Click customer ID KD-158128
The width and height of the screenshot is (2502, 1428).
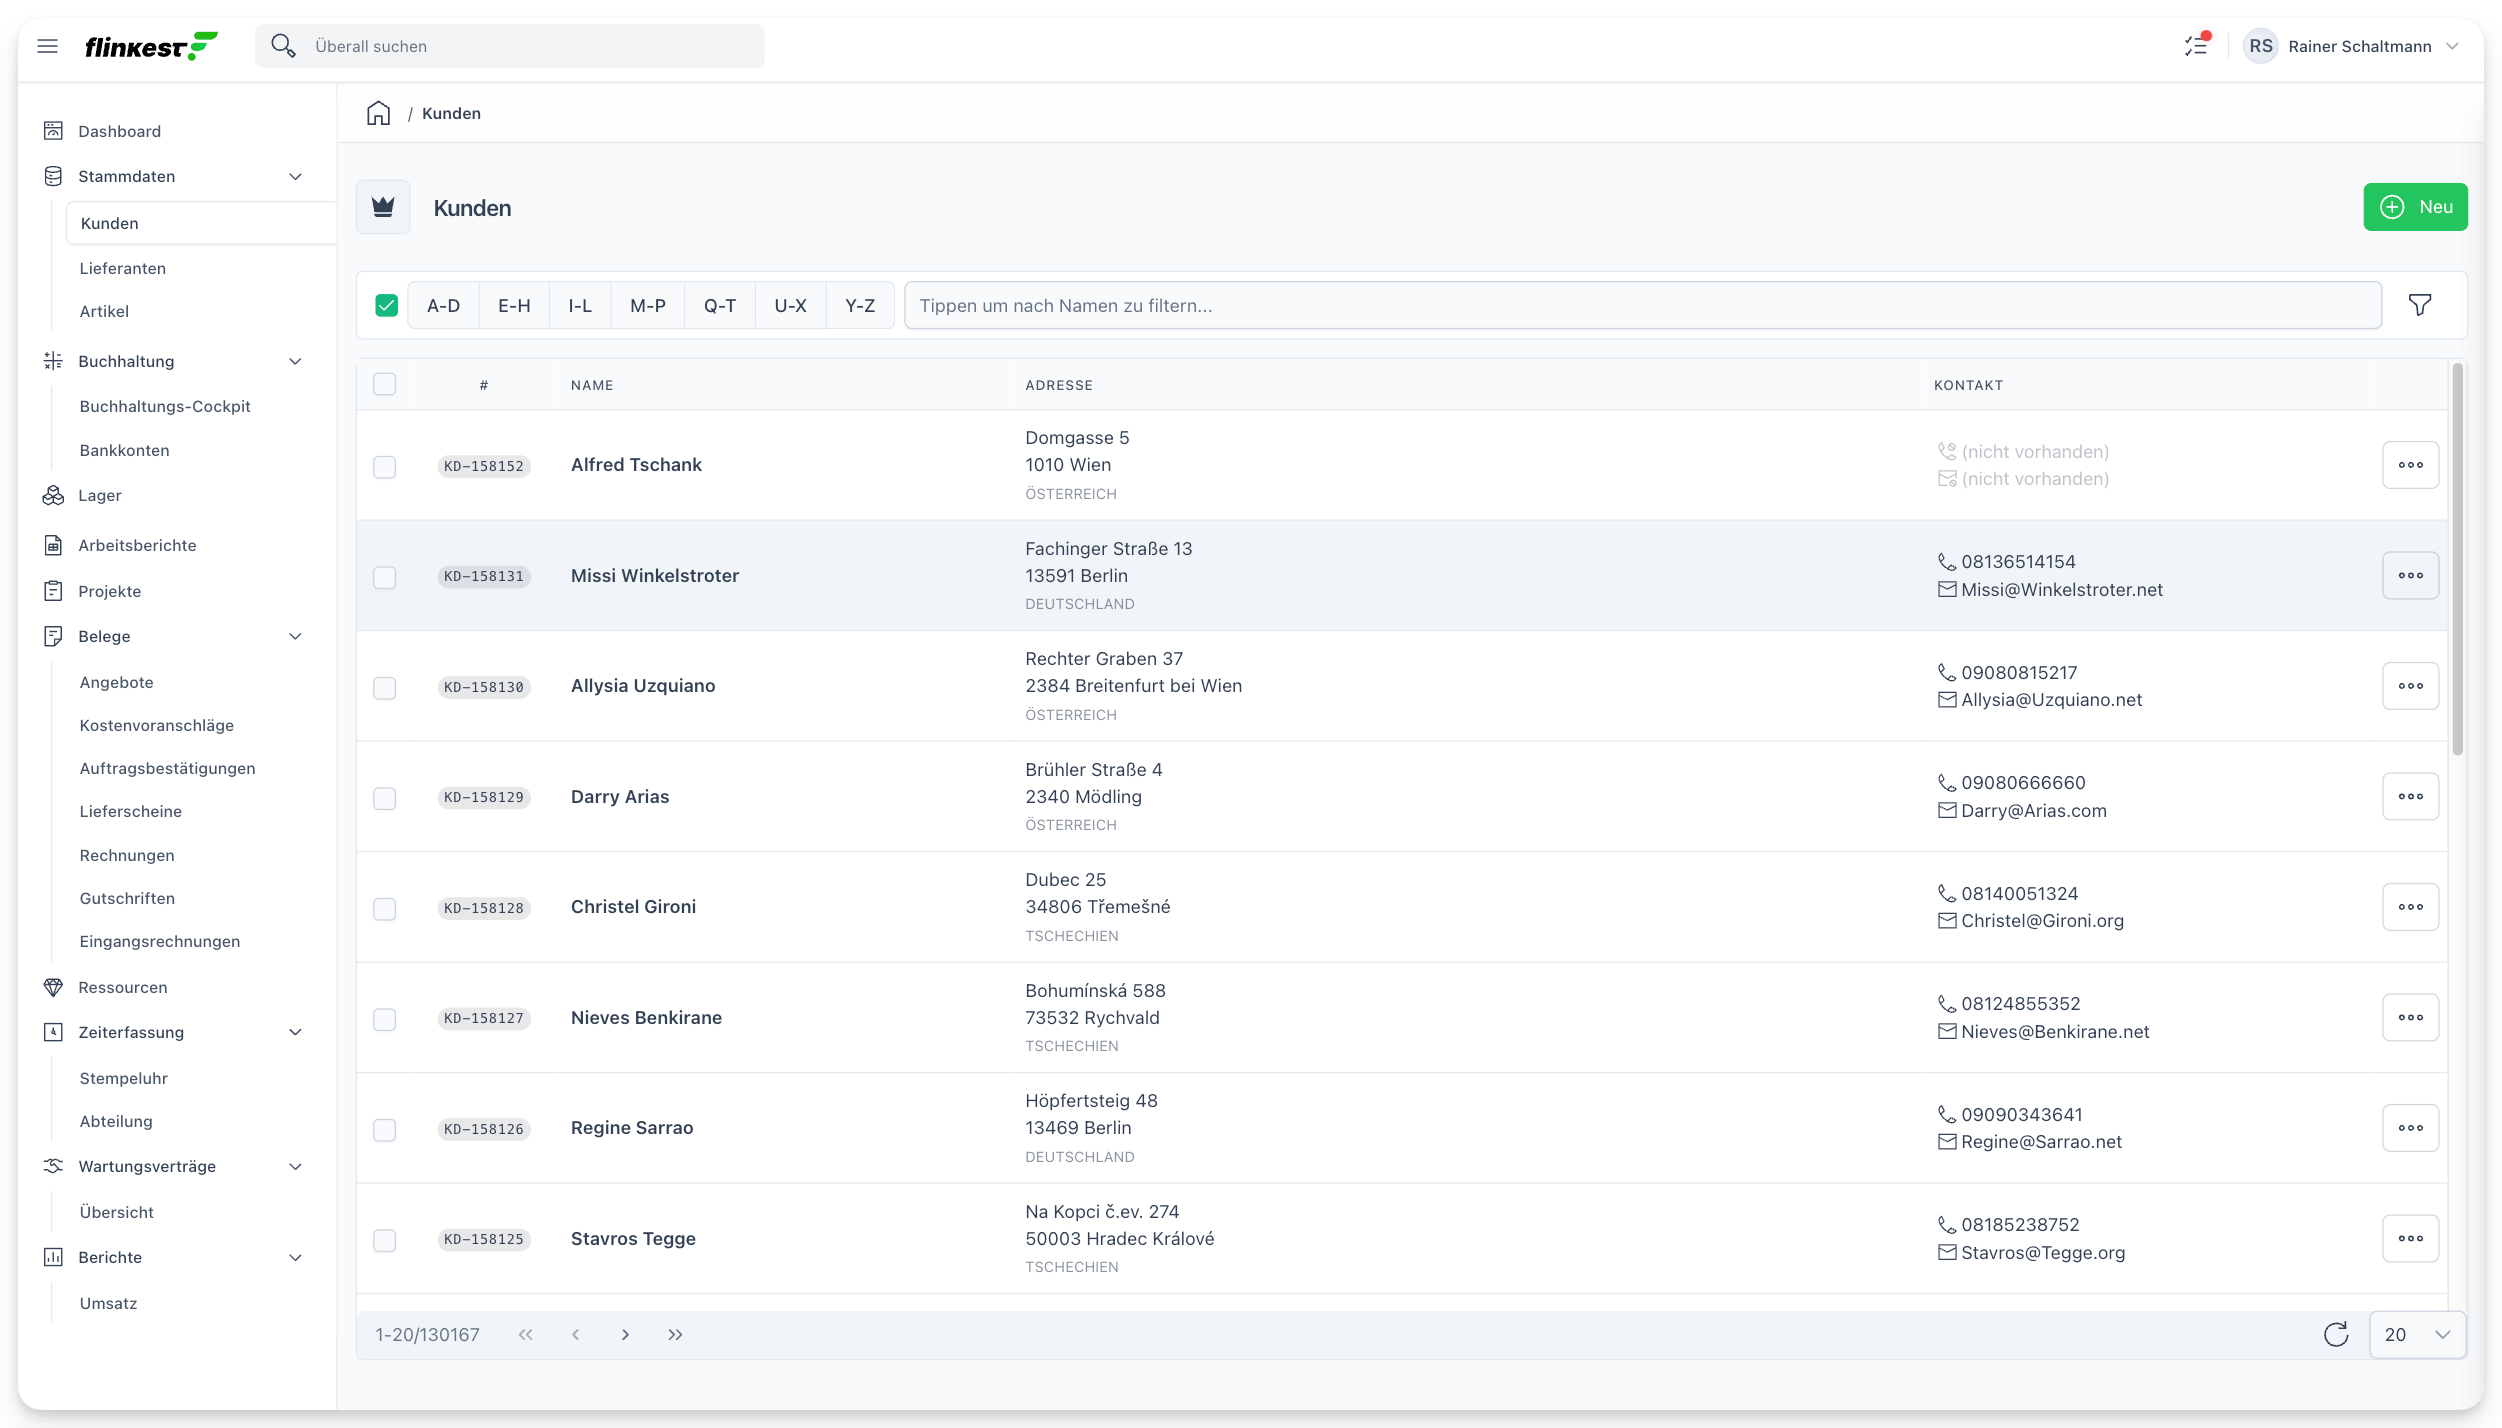484,908
